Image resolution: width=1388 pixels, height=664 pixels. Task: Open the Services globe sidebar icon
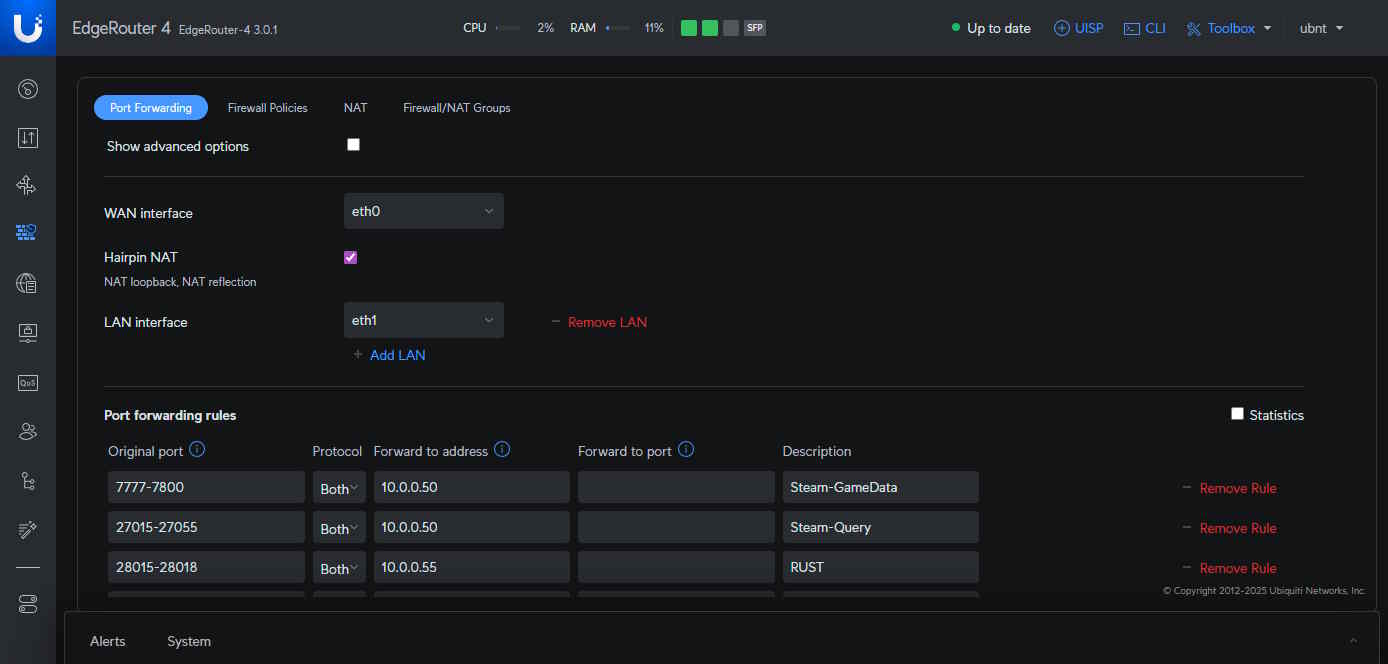point(28,284)
